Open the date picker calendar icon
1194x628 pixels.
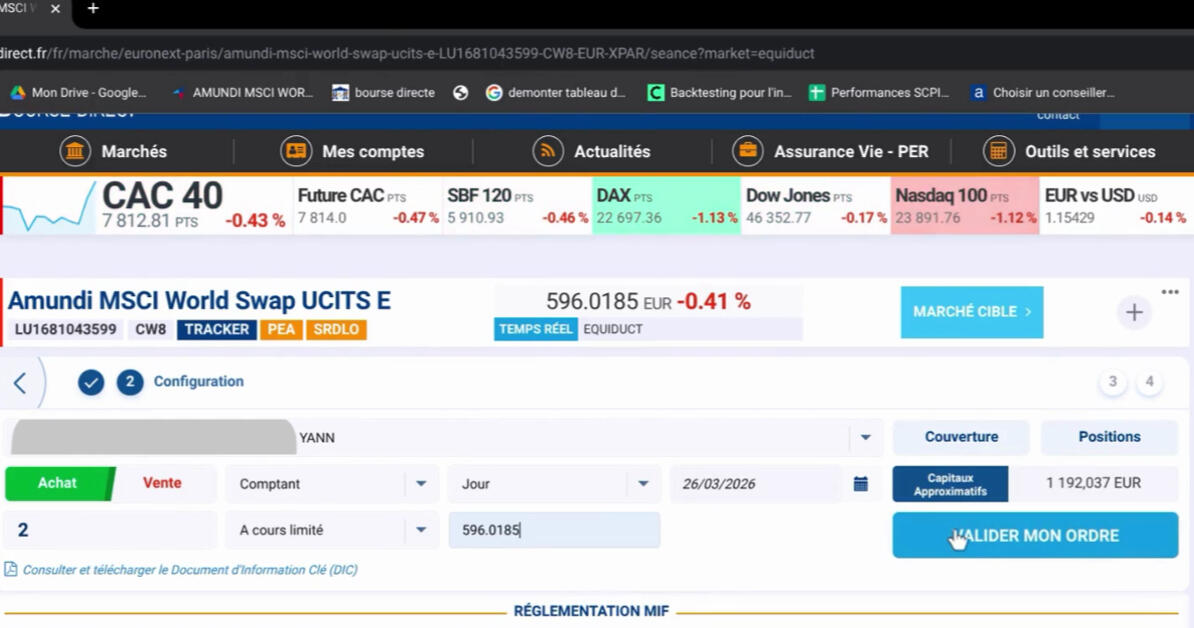(860, 483)
